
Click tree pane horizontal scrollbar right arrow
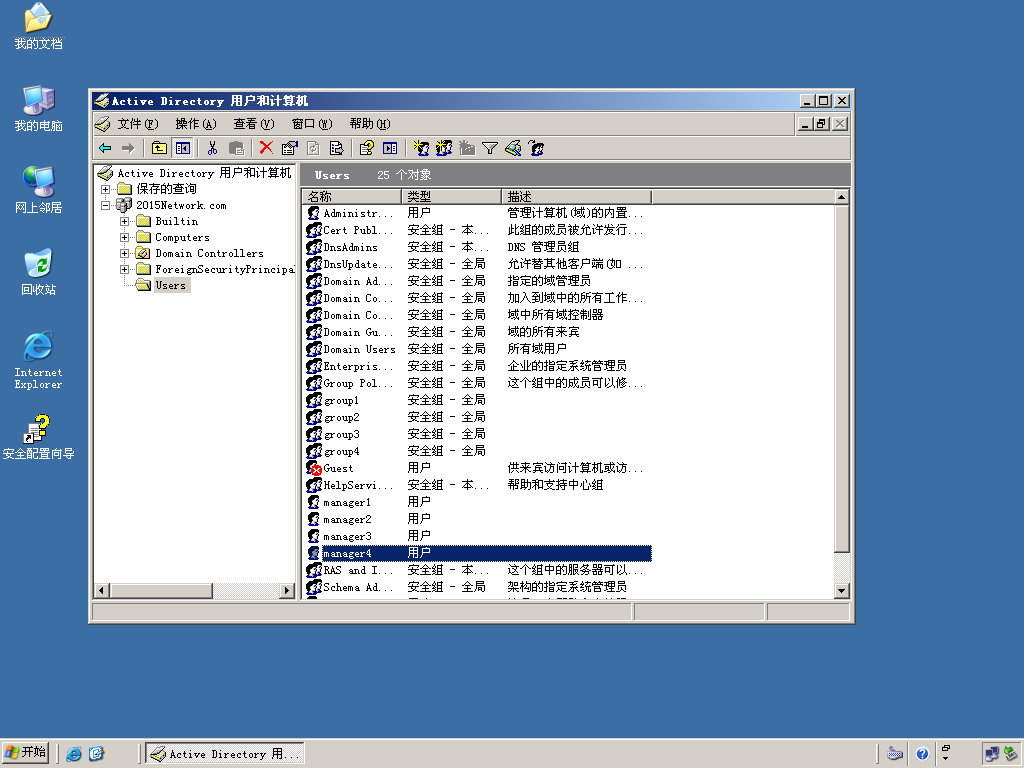tap(287, 590)
